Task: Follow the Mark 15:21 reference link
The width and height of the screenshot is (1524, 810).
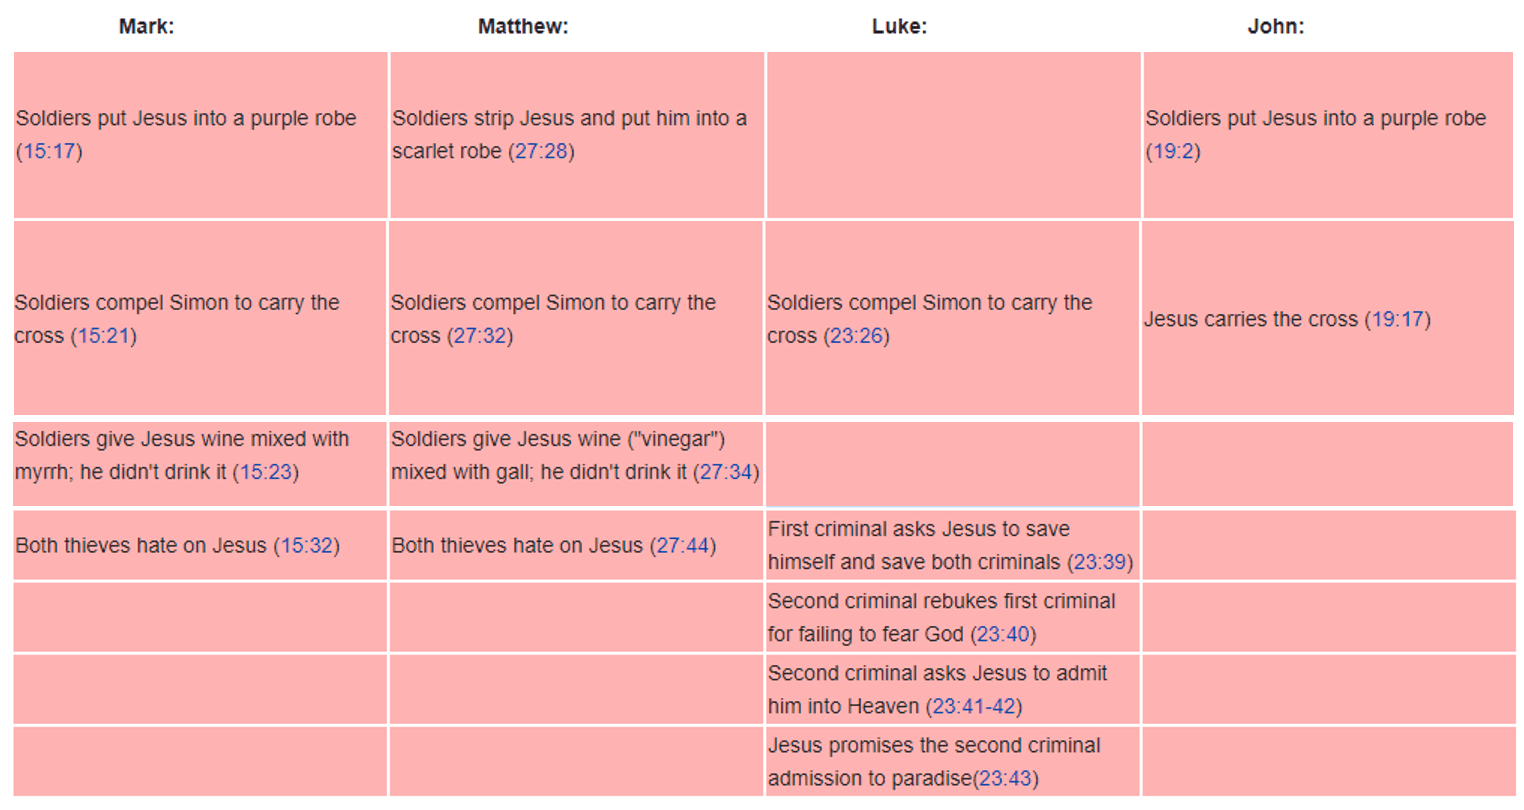Action: 104,336
